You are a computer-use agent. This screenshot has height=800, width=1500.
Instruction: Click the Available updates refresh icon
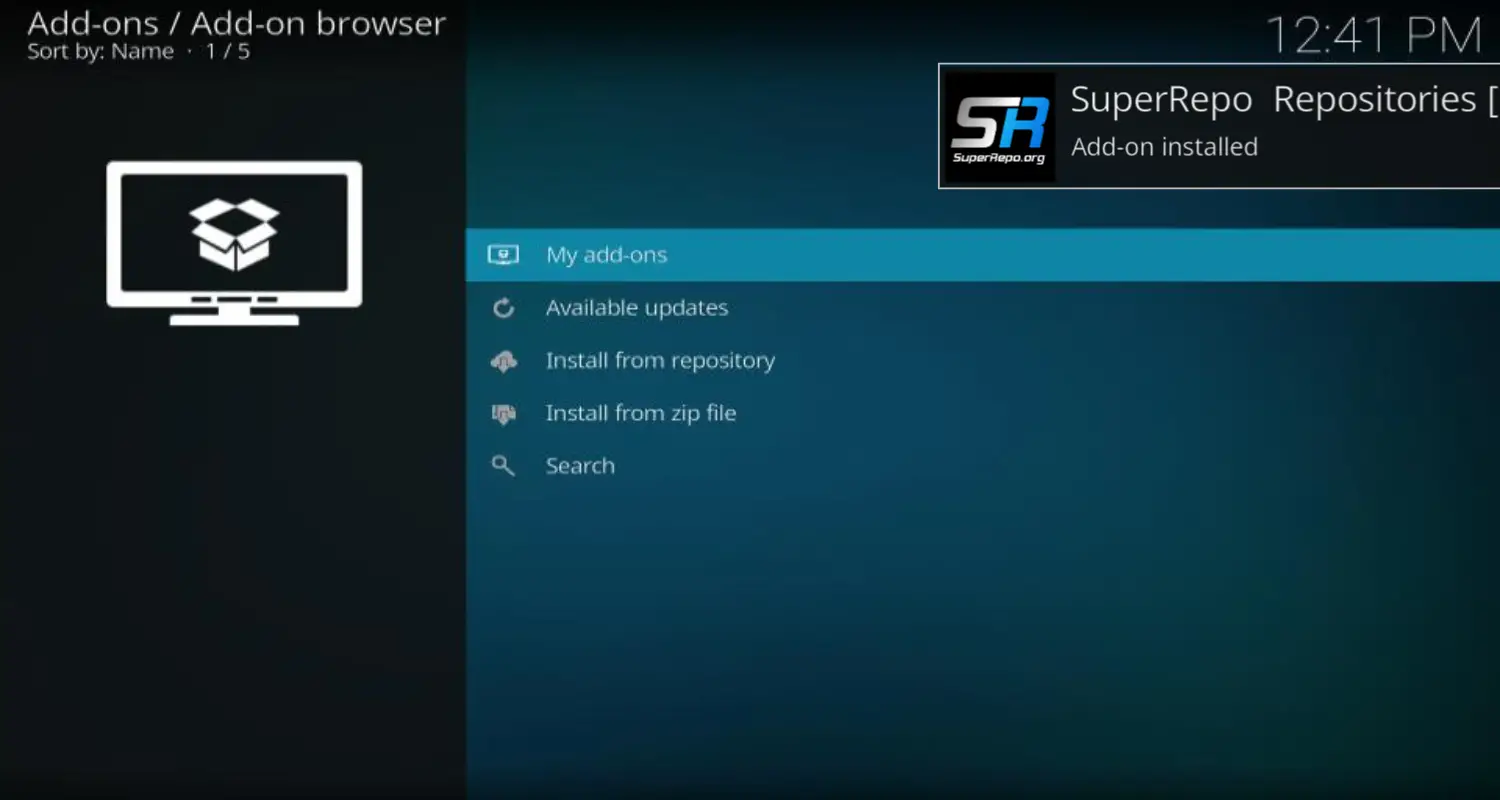click(x=503, y=308)
